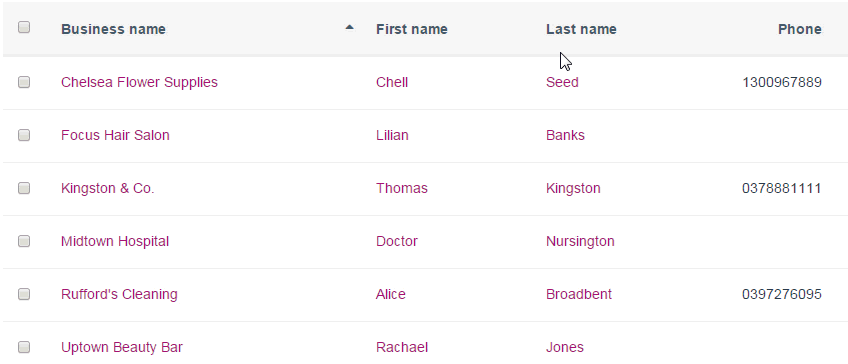The image size is (848, 364).
Task: Select the Focus Hair Salon checkbox
Action: point(24,135)
